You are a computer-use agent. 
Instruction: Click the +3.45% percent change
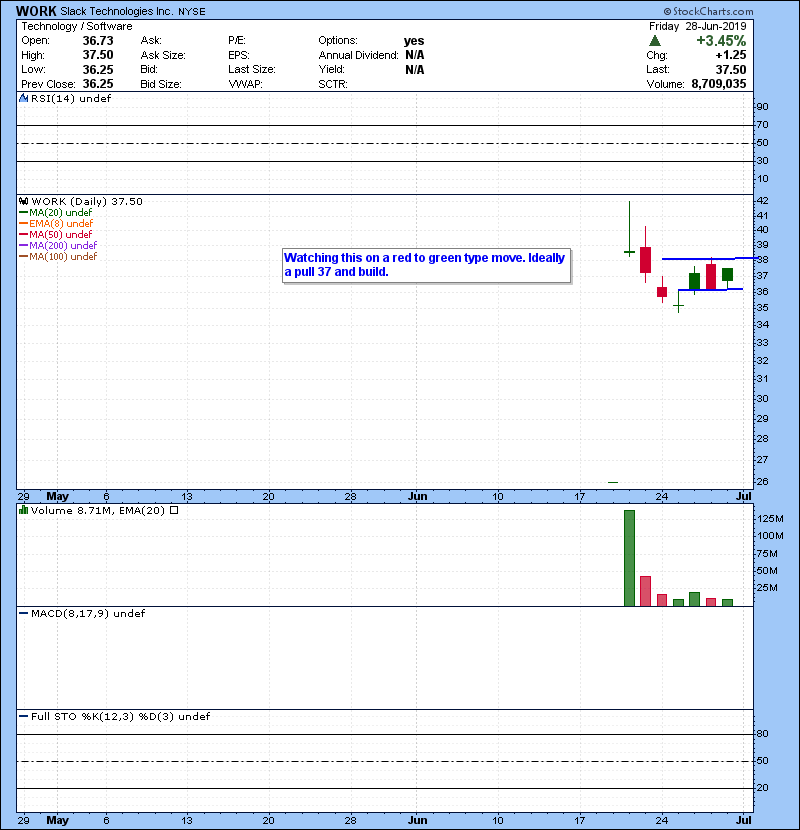(721, 41)
